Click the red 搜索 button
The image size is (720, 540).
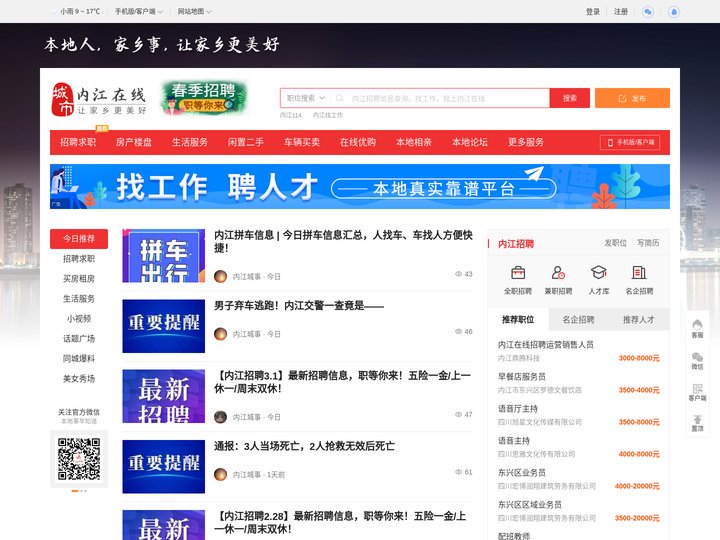pos(569,98)
